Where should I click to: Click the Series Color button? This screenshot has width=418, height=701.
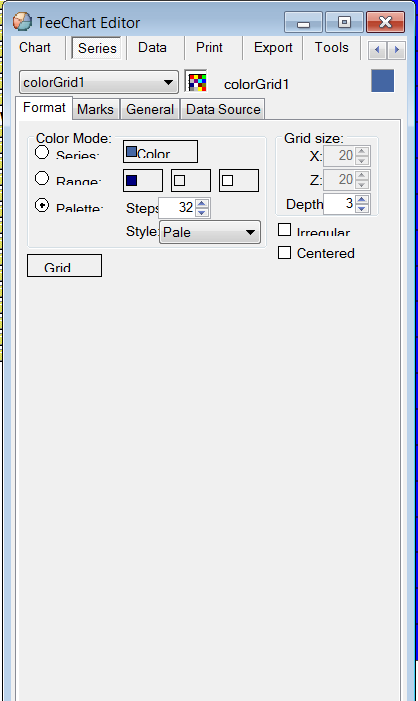[x=160, y=152]
